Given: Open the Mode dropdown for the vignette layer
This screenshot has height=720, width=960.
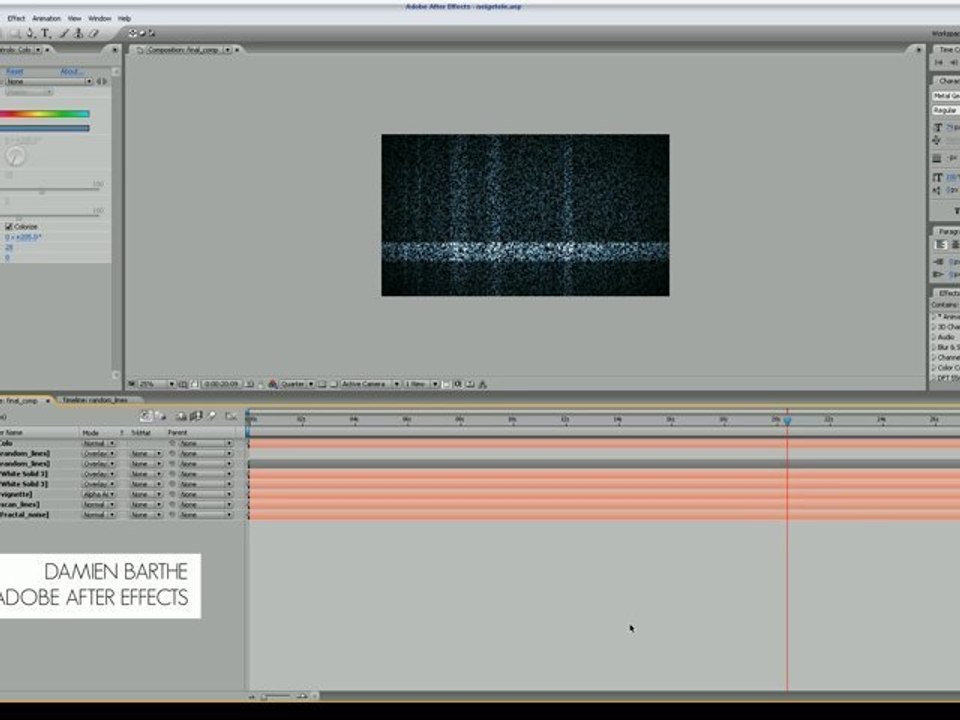Looking at the screenshot, I should (x=99, y=495).
